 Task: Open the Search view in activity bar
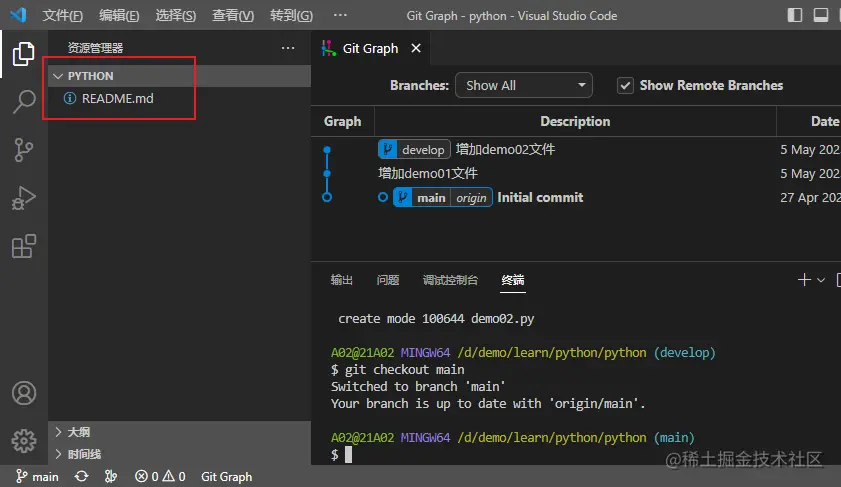coord(24,101)
